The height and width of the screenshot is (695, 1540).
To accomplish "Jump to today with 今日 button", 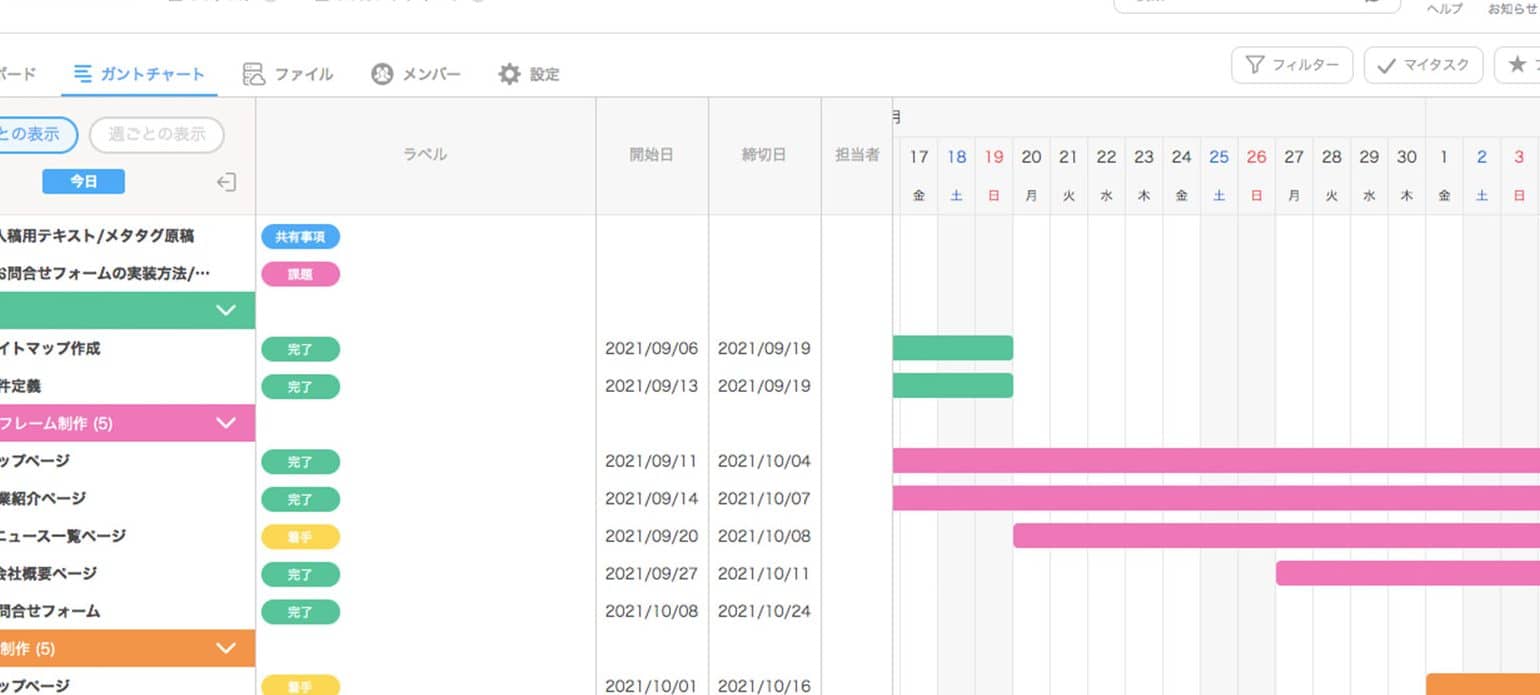I will pyautogui.click(x=83, y=181).
